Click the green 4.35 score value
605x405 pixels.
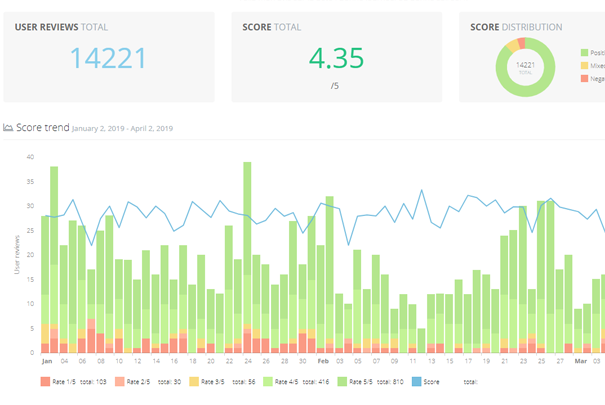pyautogui.click(x=336, y=58)
